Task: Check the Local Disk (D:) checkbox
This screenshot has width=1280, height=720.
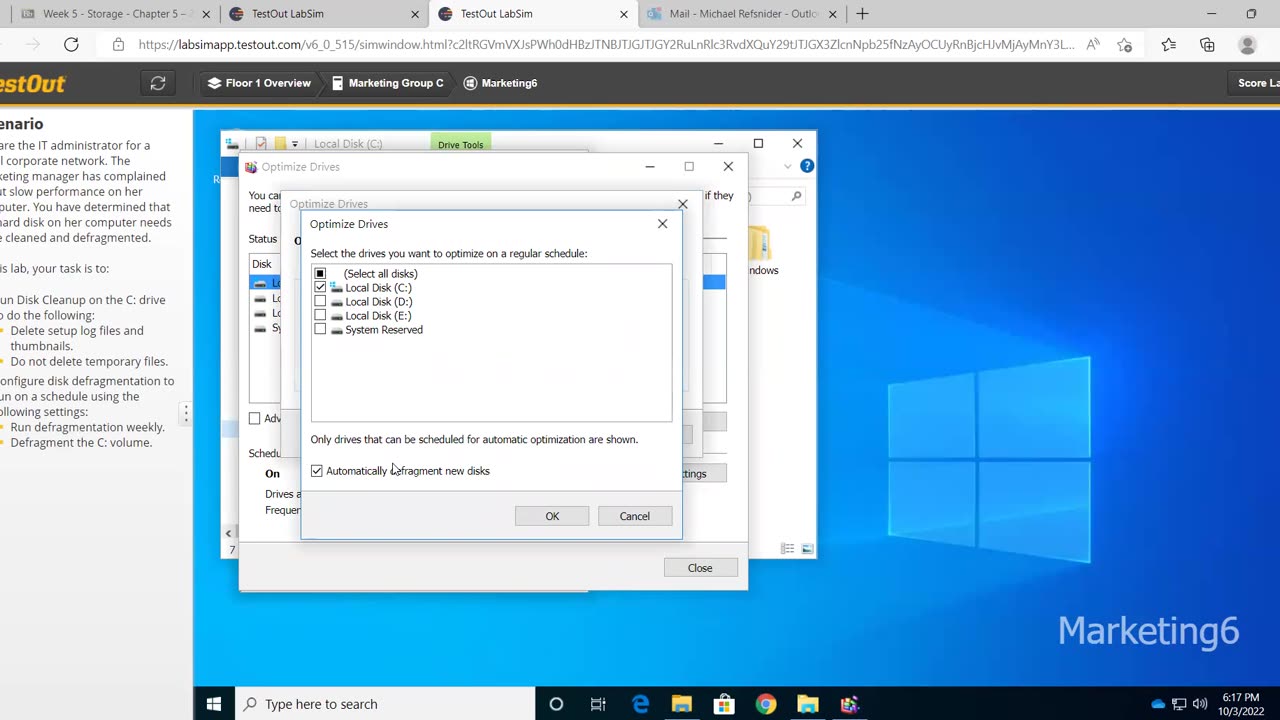Action: [320, 301]
